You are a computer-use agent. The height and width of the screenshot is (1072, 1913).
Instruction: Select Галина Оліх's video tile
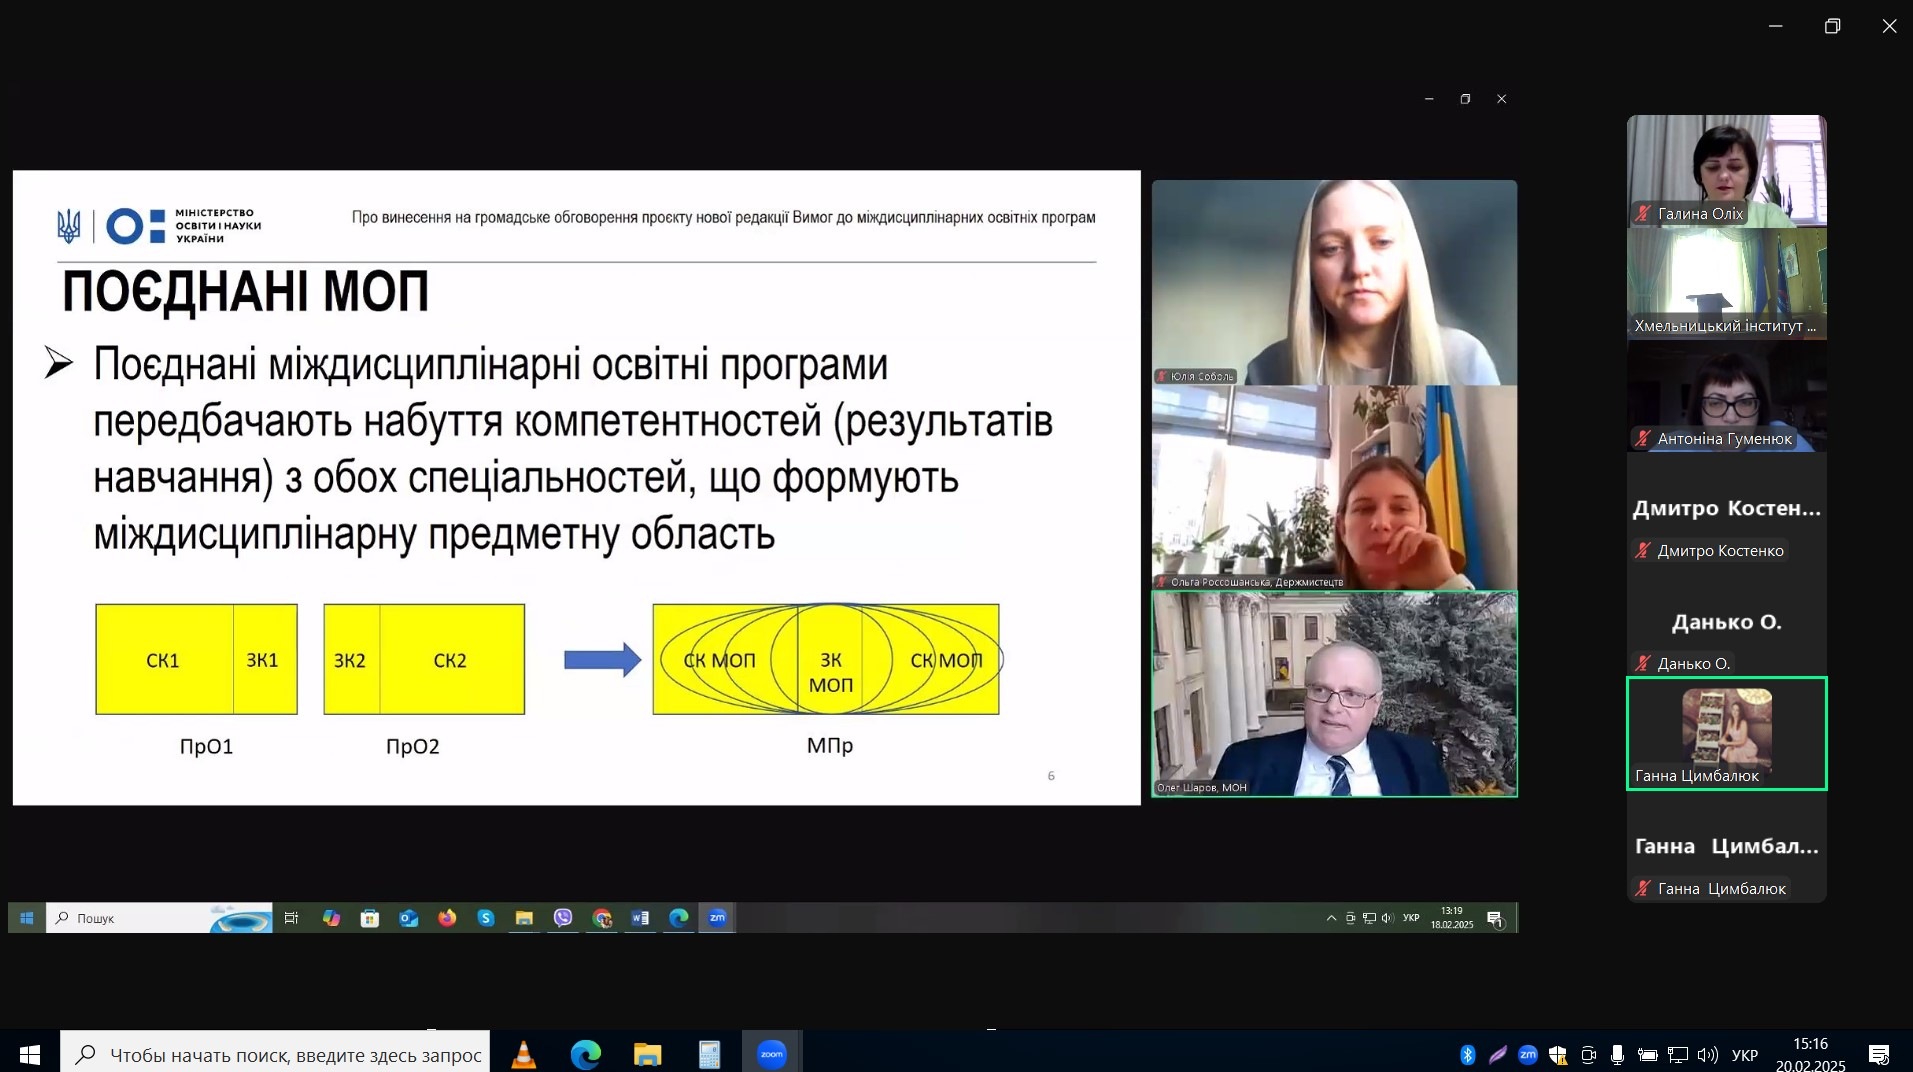click(1726, 170)
